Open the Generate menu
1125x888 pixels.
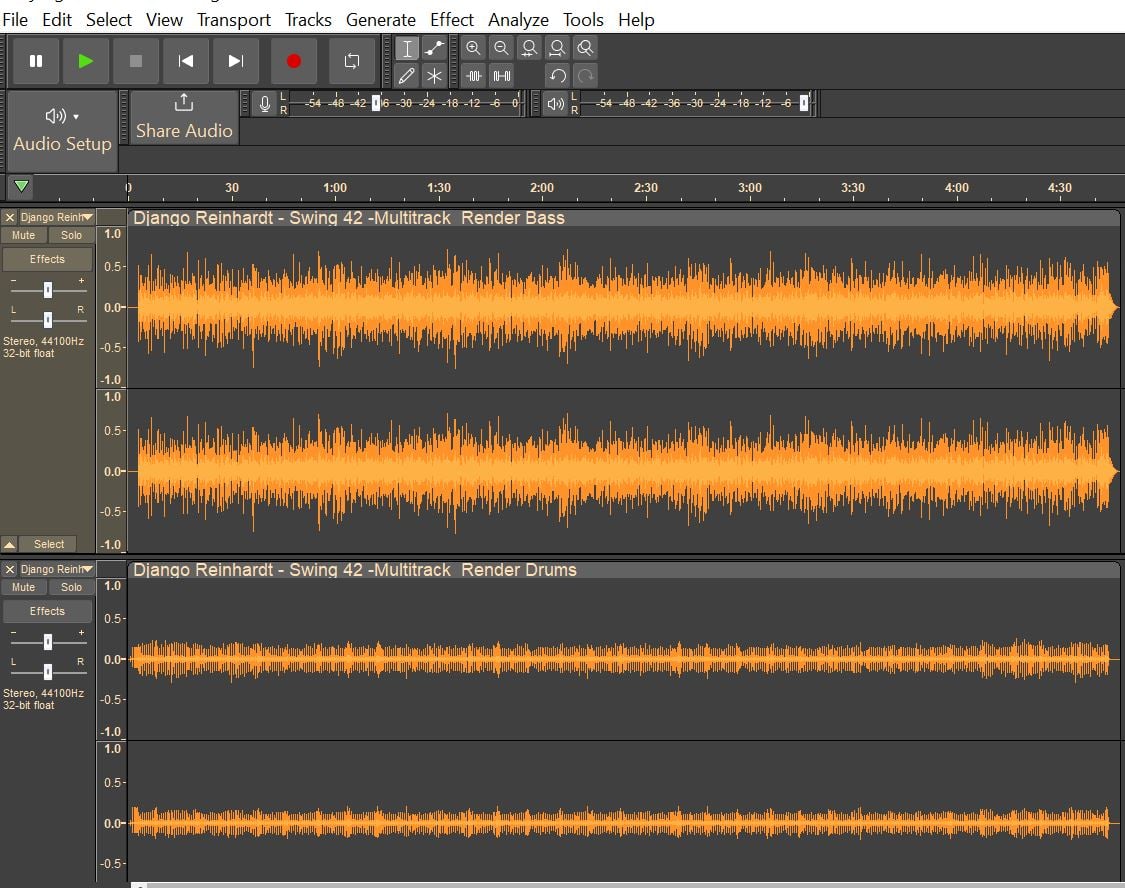(381, 19)
